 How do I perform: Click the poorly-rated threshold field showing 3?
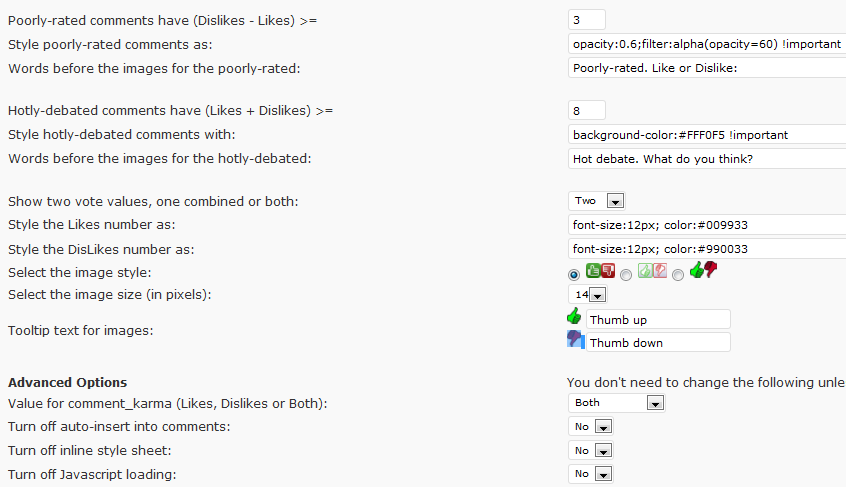coord(586,20)
